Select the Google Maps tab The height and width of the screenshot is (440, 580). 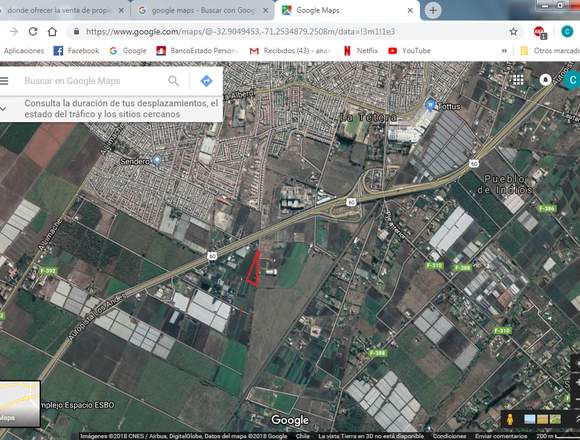point(347,10)
